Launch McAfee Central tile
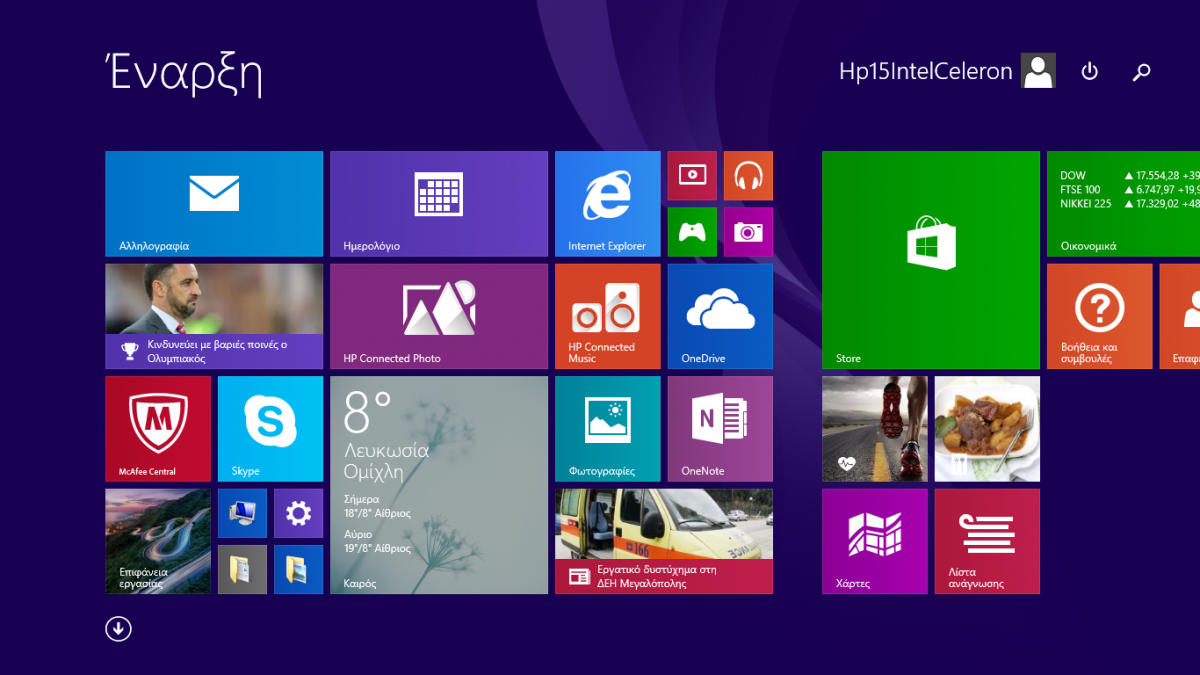The width and height of the screenshot is (1200, 675). tap(158, 429)
